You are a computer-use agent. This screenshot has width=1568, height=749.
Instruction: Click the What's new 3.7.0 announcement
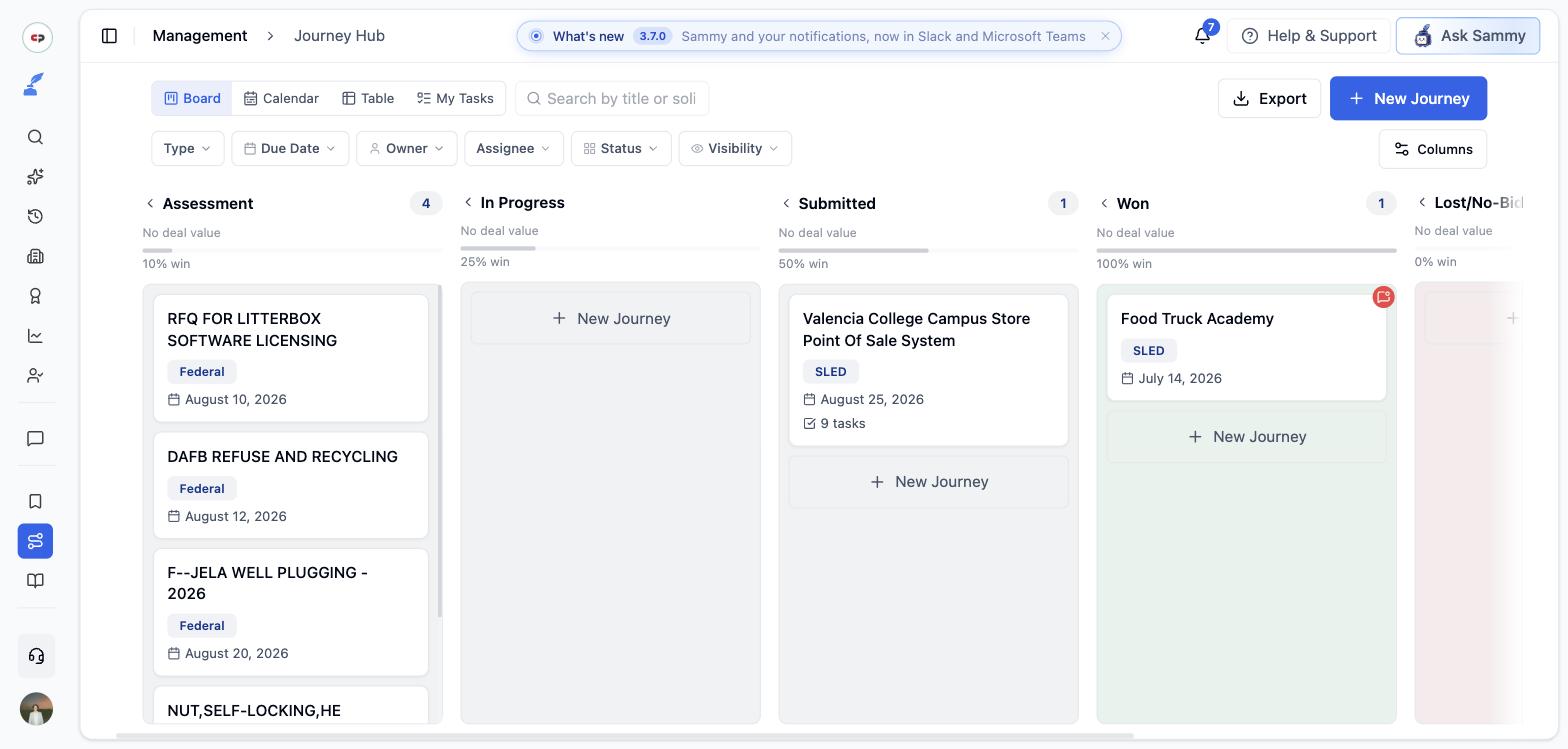pyautogui.click(x=818, y=36)
